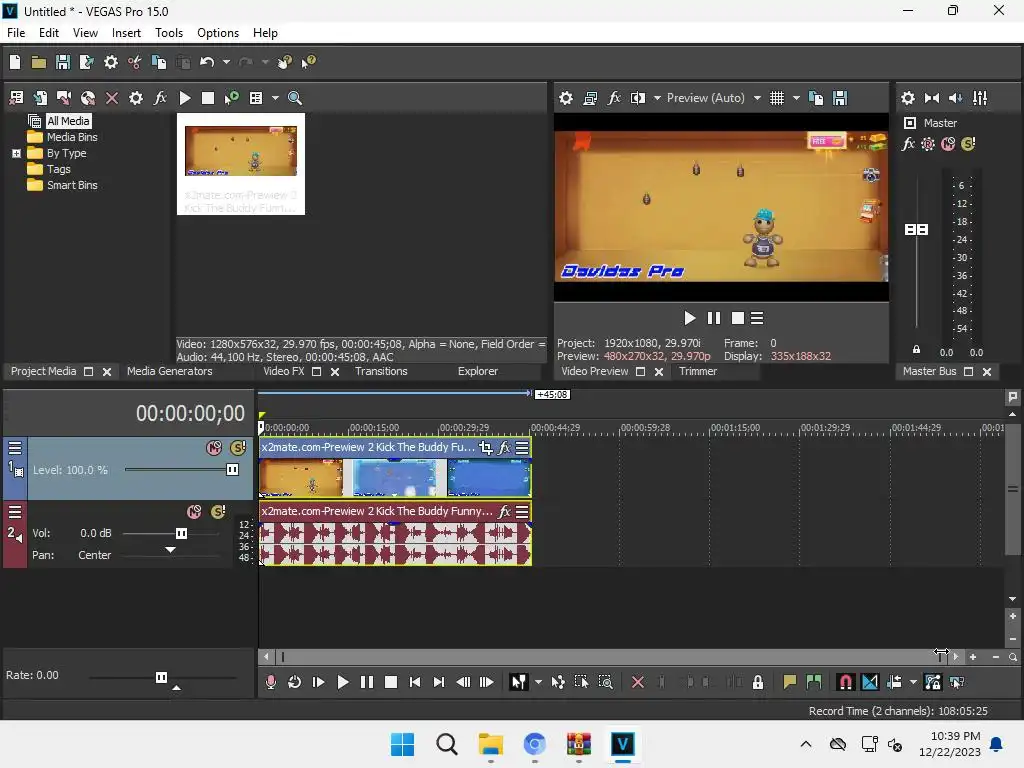This screenshot has width=1024, height=768.
Task: Switch to the Transitions tab
Action: (381, 372)
